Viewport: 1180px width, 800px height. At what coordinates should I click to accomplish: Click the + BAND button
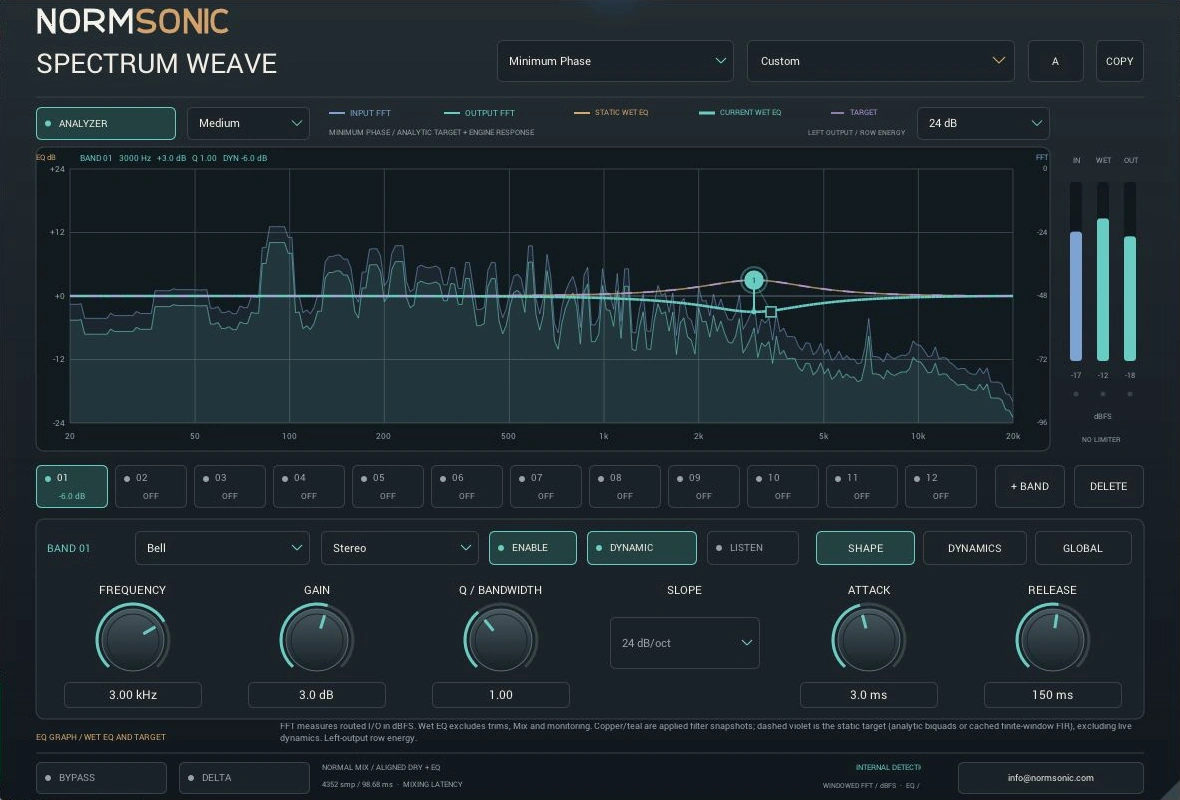pos(1029,486)
